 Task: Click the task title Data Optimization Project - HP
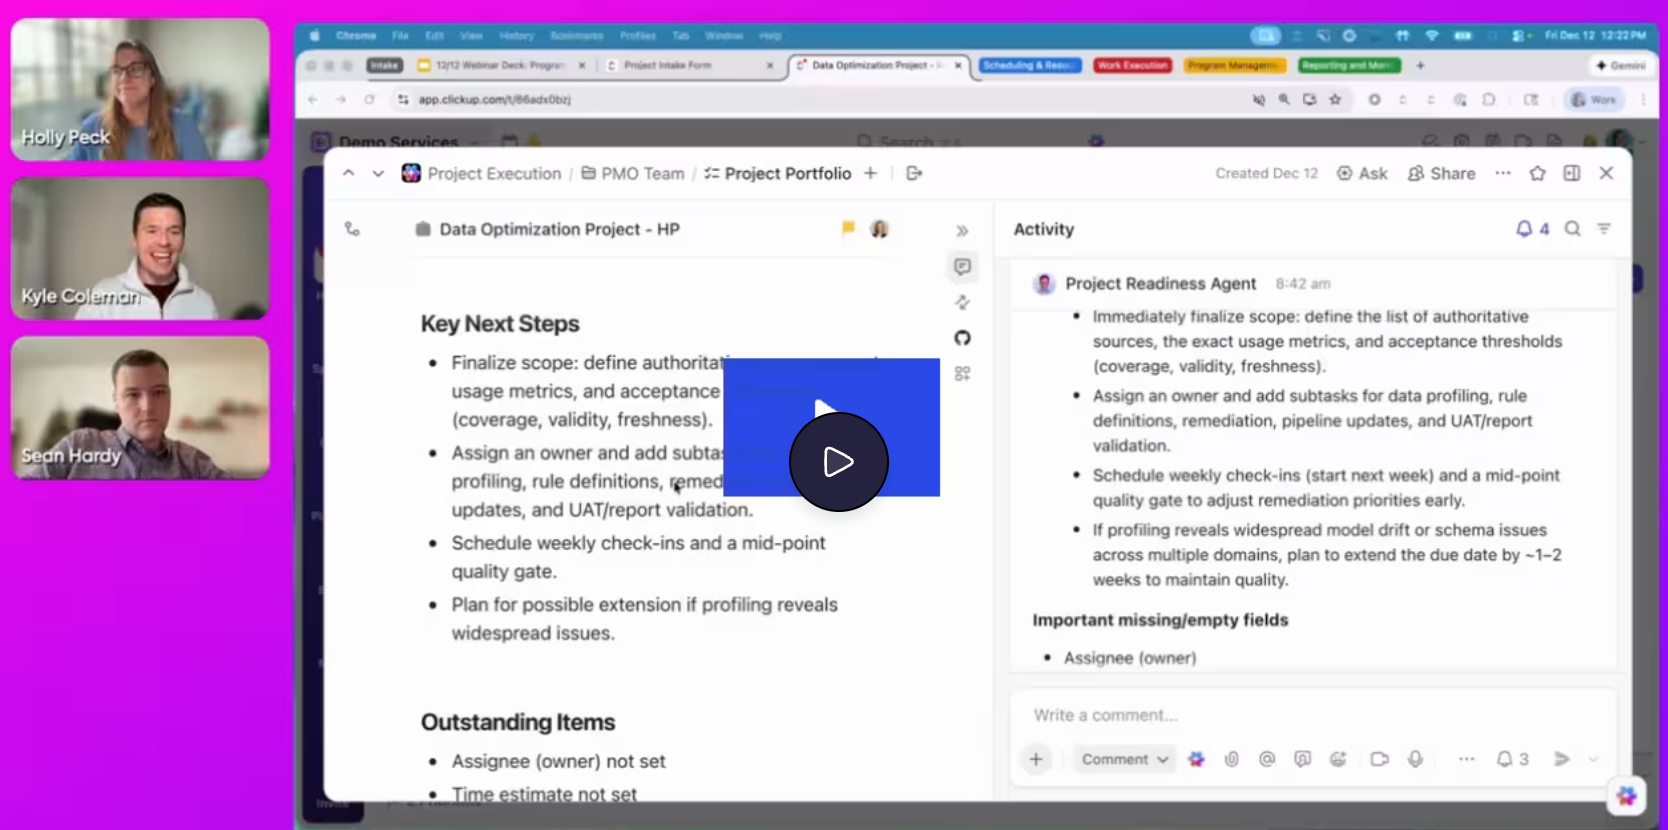[560, 229]
